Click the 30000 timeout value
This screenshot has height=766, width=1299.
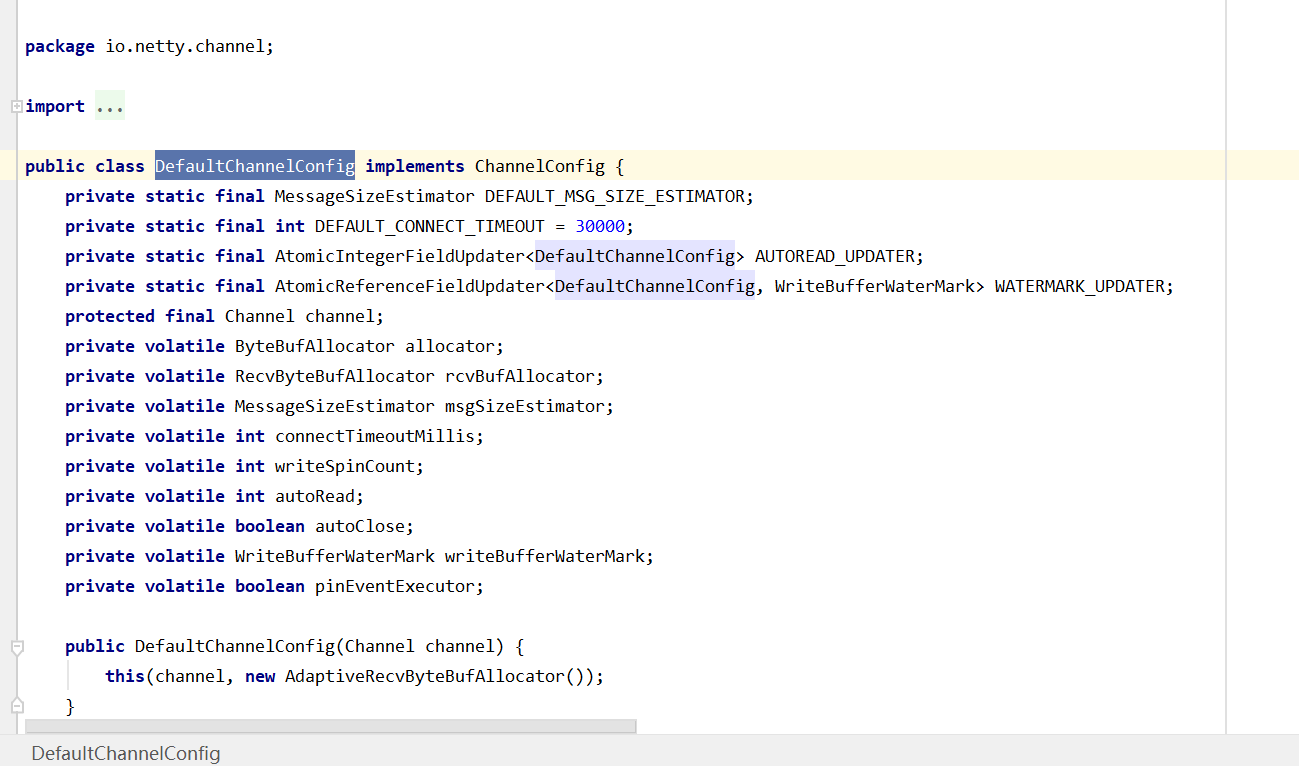(600, 226)
